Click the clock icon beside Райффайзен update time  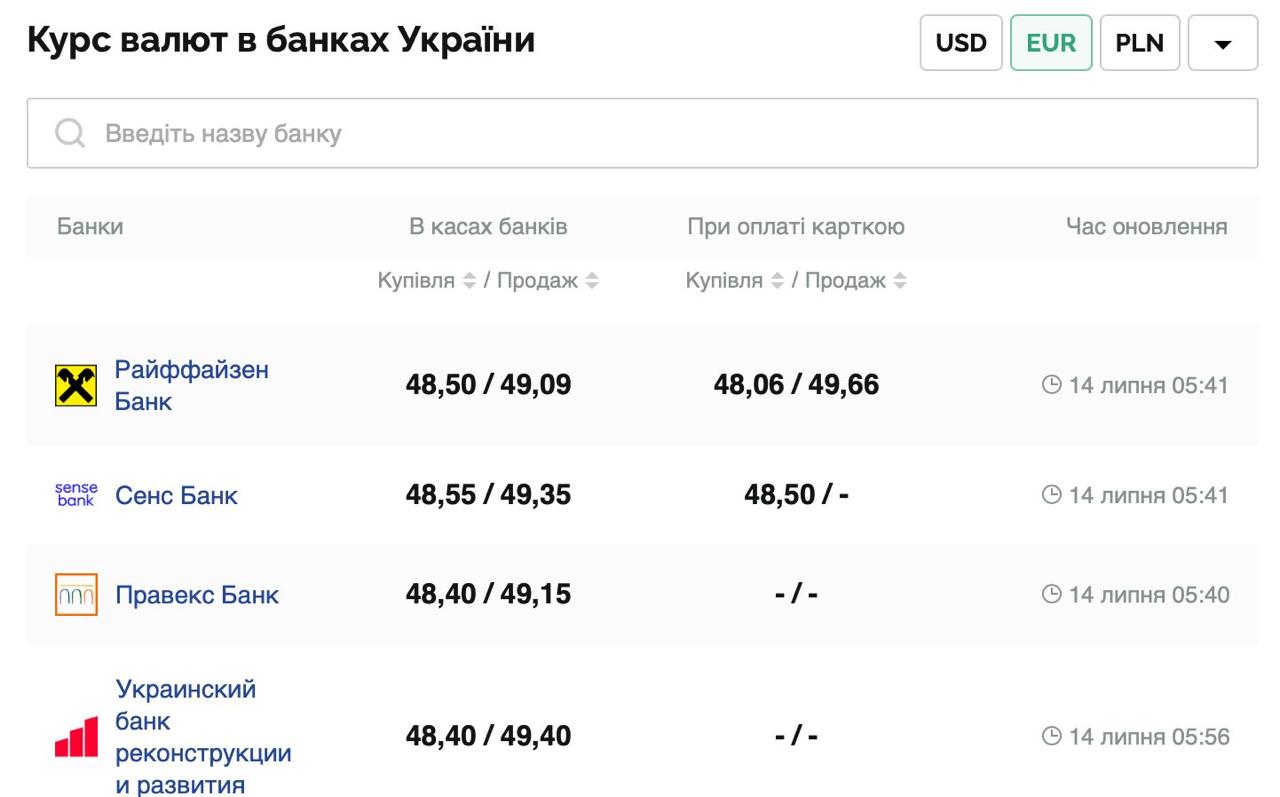point(1049,383)
